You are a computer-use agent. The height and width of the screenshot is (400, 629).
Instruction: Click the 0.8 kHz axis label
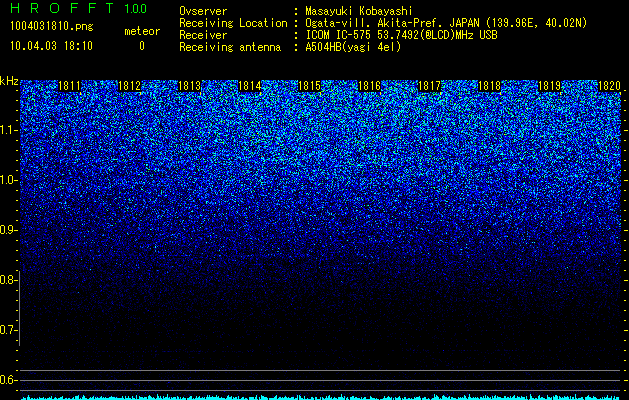click(8, 280)
